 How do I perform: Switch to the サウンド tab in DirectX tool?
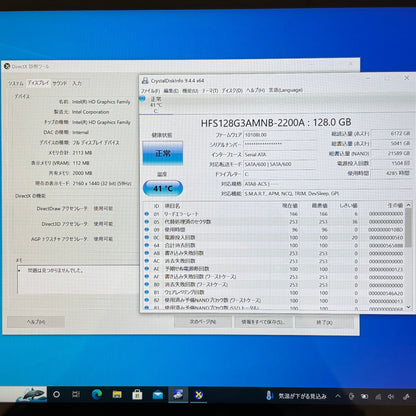pyautogui.click(x=60, y=83)
